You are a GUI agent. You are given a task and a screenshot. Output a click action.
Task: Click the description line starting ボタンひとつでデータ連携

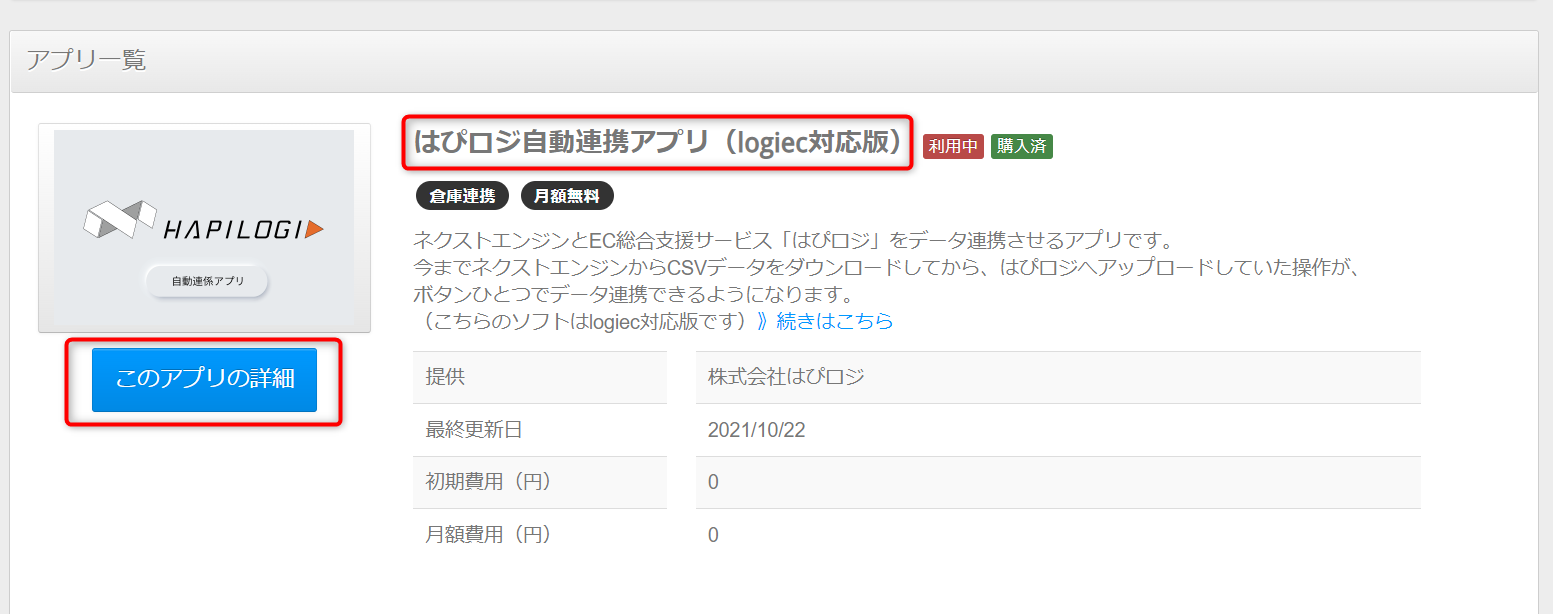point(632,295)
